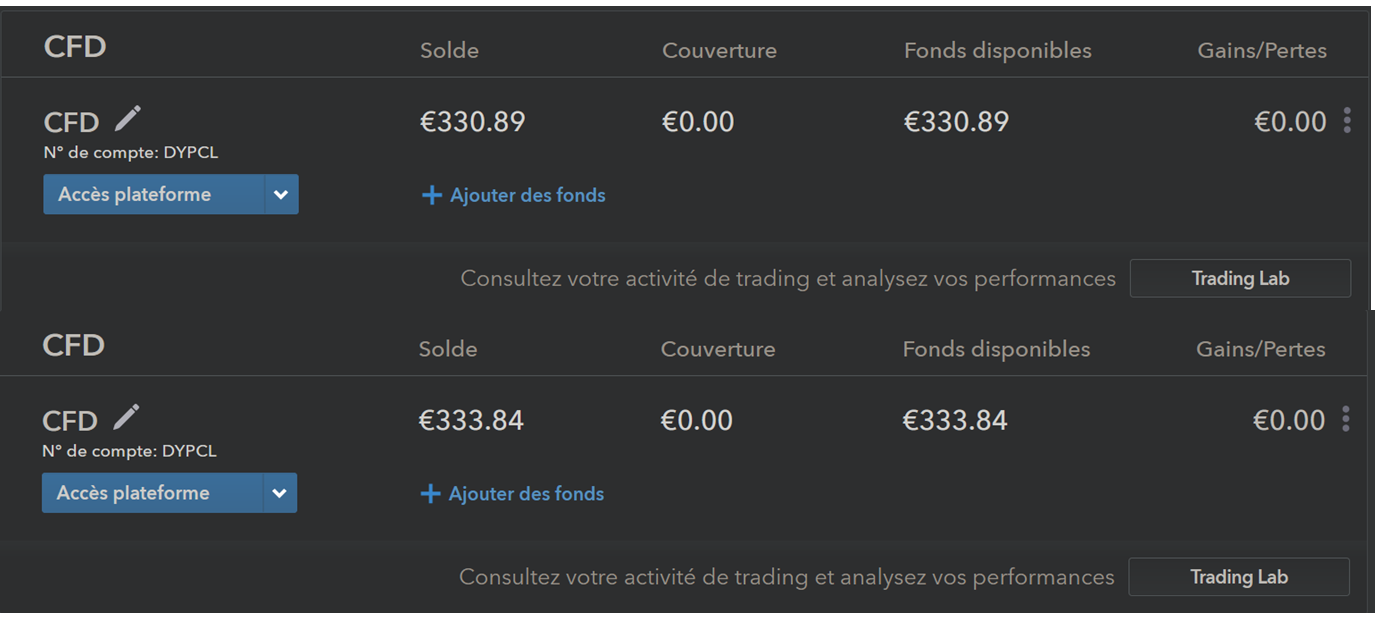Click the plus icon under the €333.84 balance

[x=430, y=493]
